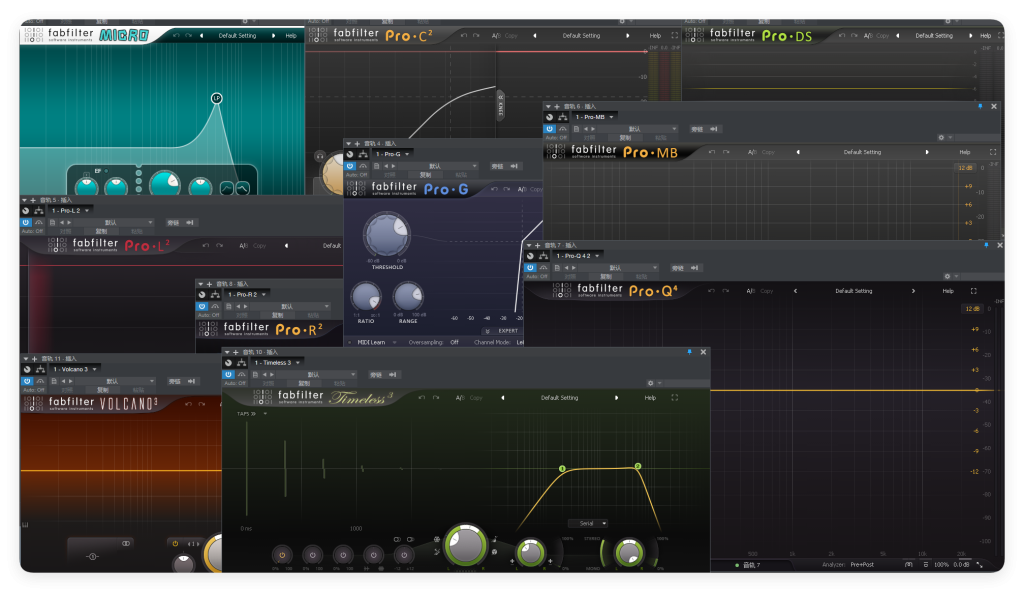Click undo arrow in the Timeless 3 header
This screenshot has height=592, width=1024.
click(422, 397)
